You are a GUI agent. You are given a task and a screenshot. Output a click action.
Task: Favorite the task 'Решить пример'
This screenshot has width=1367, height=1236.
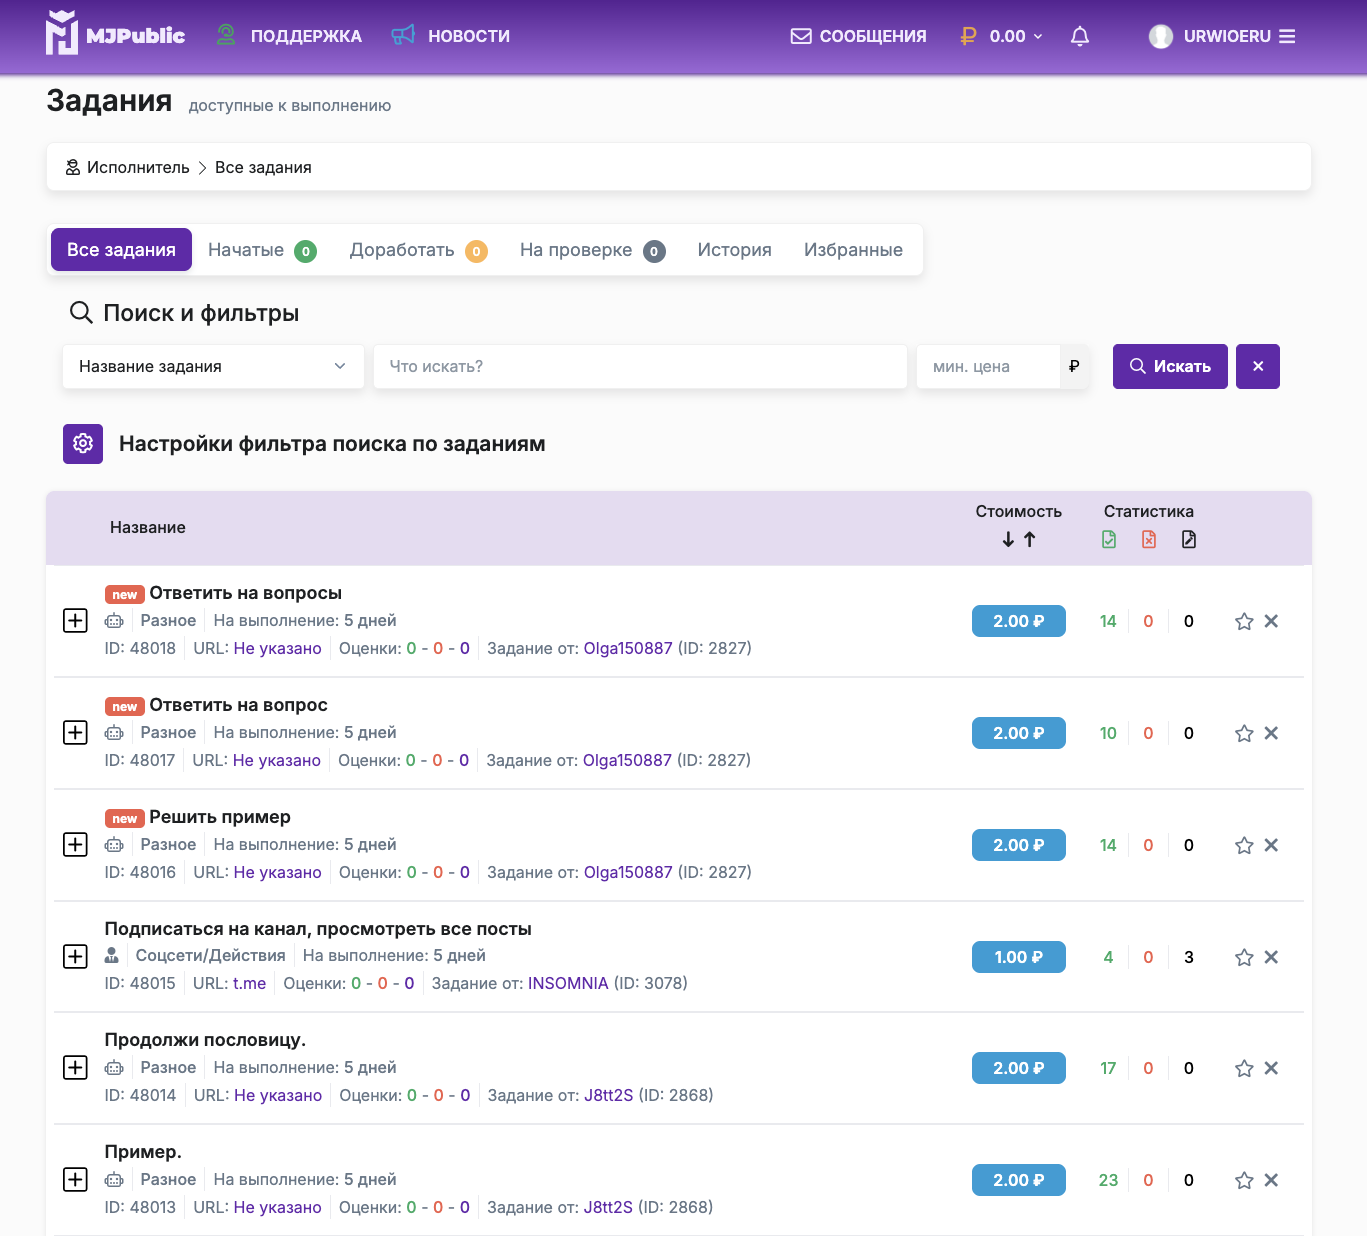pyautogui.click(x=1243, y=845)
